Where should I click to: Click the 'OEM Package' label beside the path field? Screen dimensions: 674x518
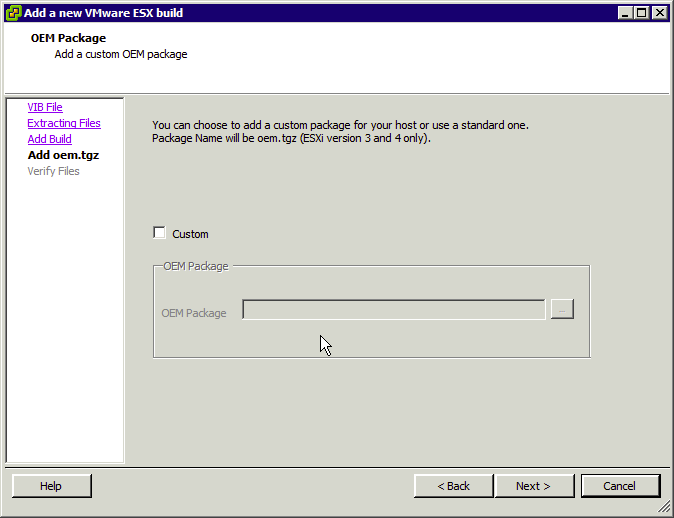(x=194, y=313)
